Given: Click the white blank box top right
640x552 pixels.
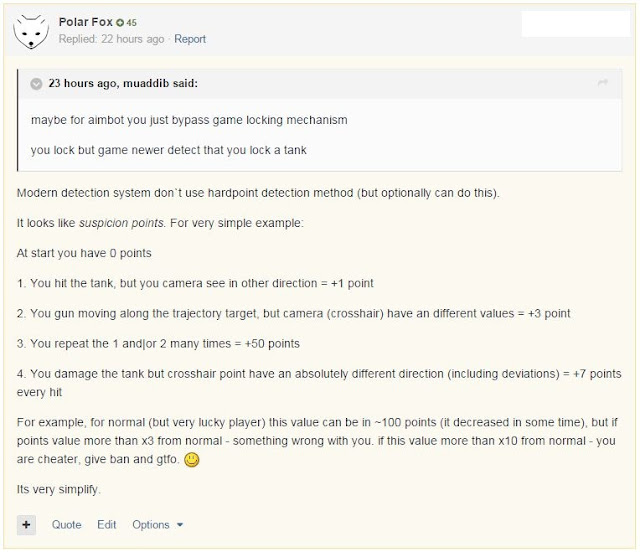Looking at the screenshot, I should click(x=576, y=24).
